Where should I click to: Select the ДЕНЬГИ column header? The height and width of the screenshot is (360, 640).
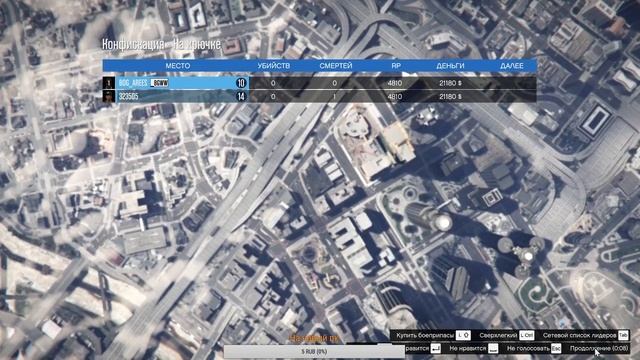pos(450,66)
